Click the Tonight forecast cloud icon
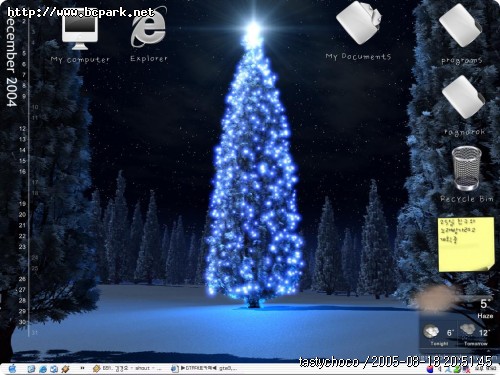 431,331
